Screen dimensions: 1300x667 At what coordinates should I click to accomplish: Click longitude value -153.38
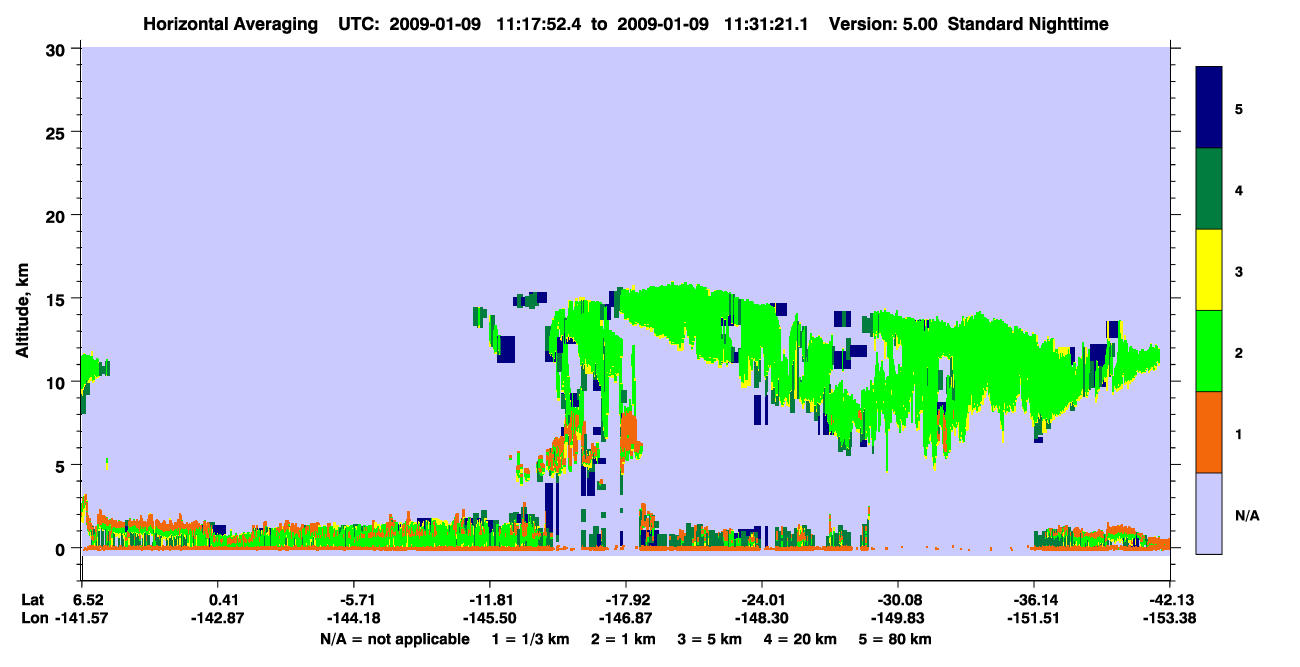click(x=1170, y=619)
